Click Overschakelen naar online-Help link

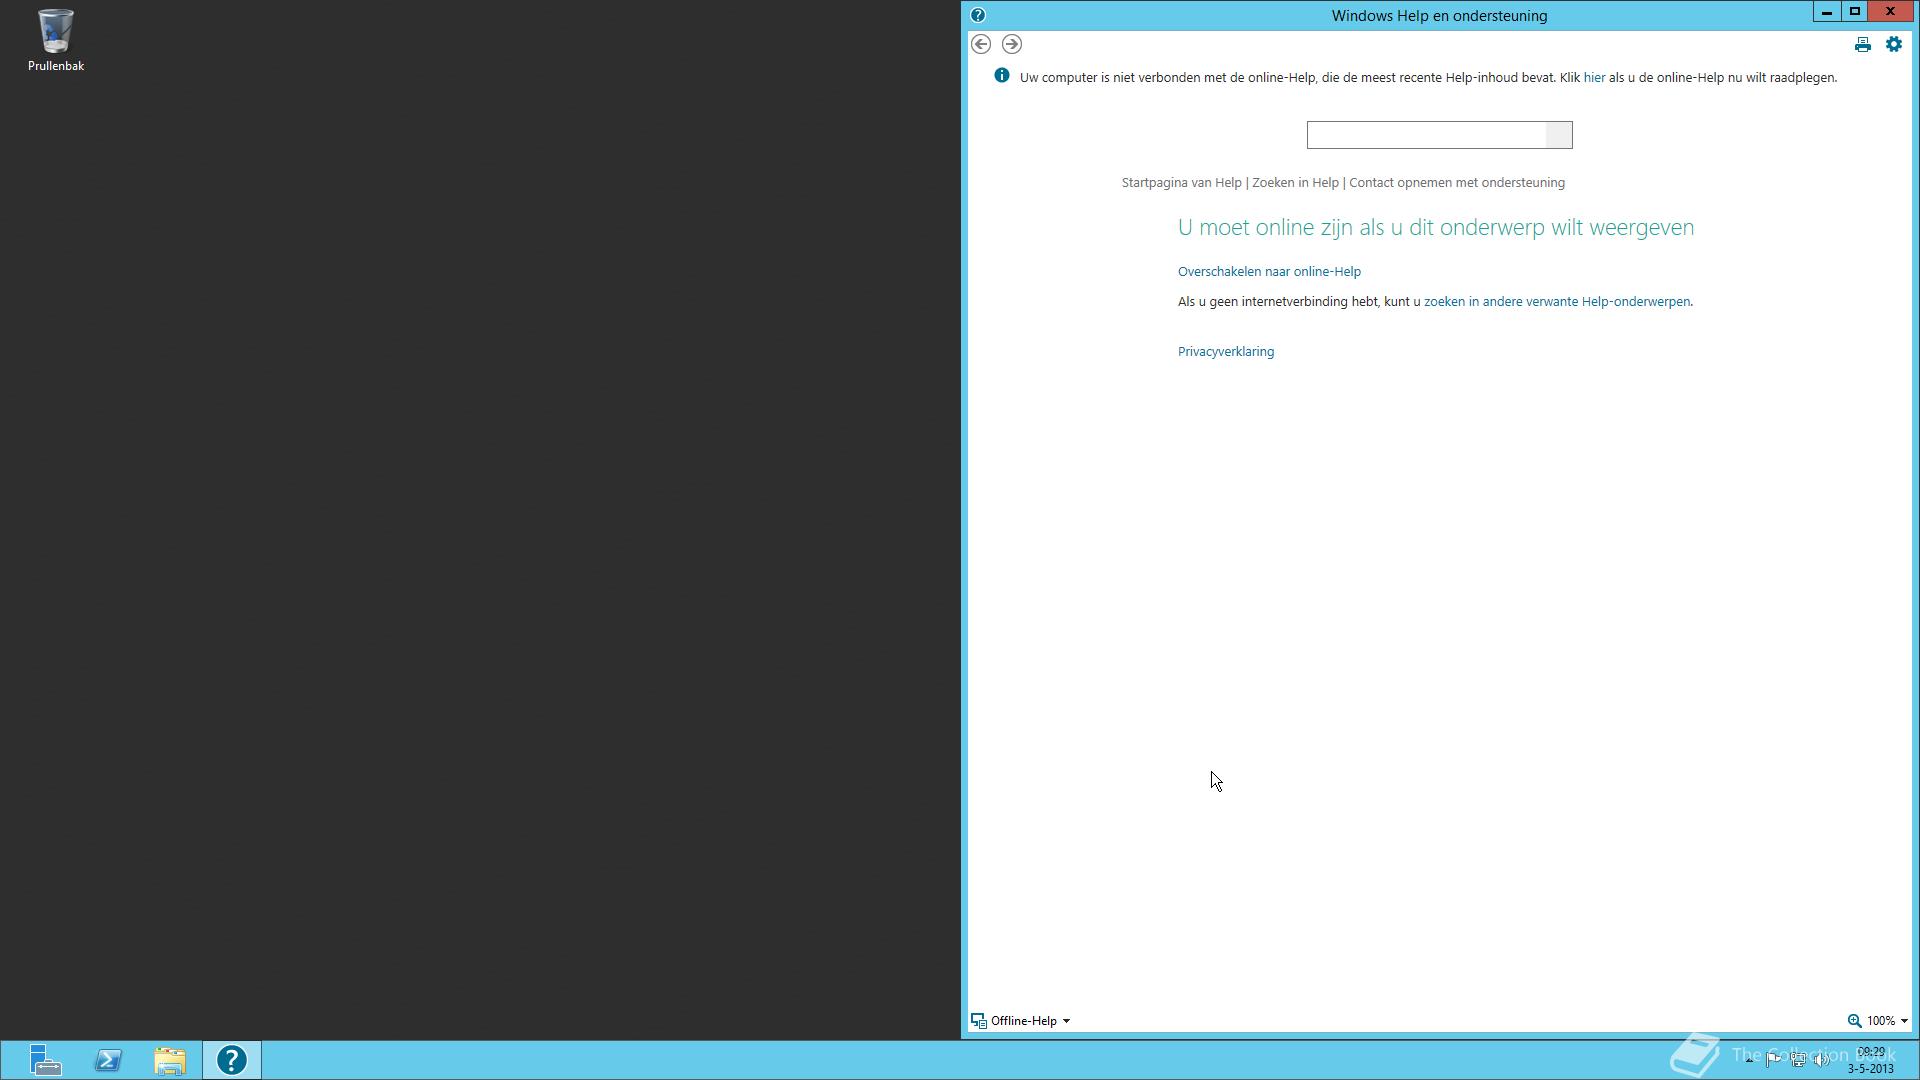pyautogui.click(x=1268, y=272)
